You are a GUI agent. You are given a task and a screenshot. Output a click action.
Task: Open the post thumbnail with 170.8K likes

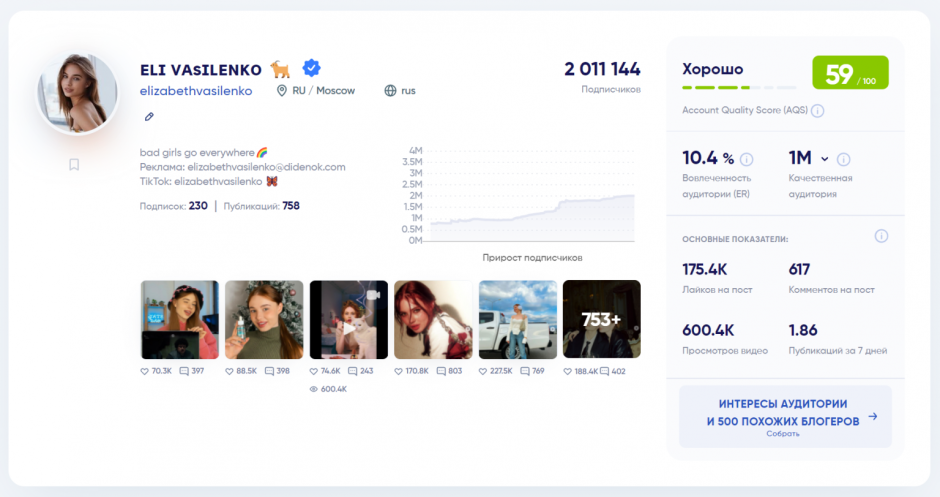pyautogui.click(x=433, y=320)
